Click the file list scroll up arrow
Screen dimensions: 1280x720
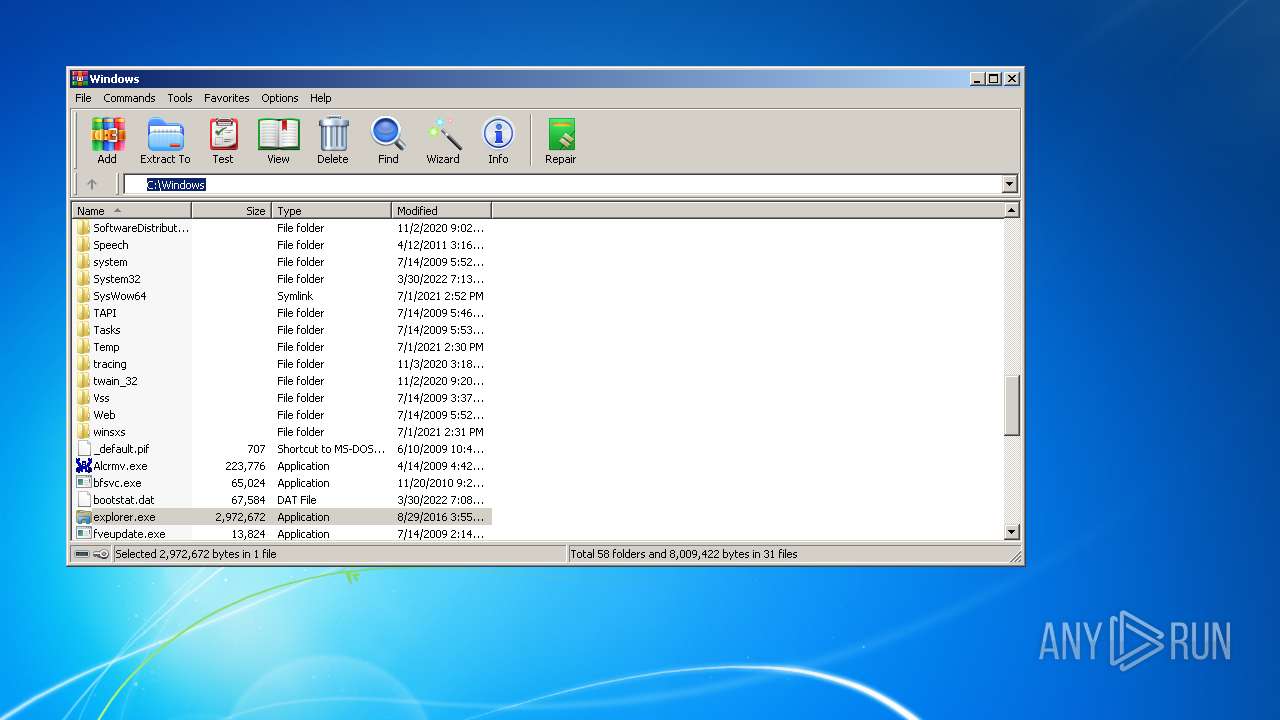point(1011,211)
